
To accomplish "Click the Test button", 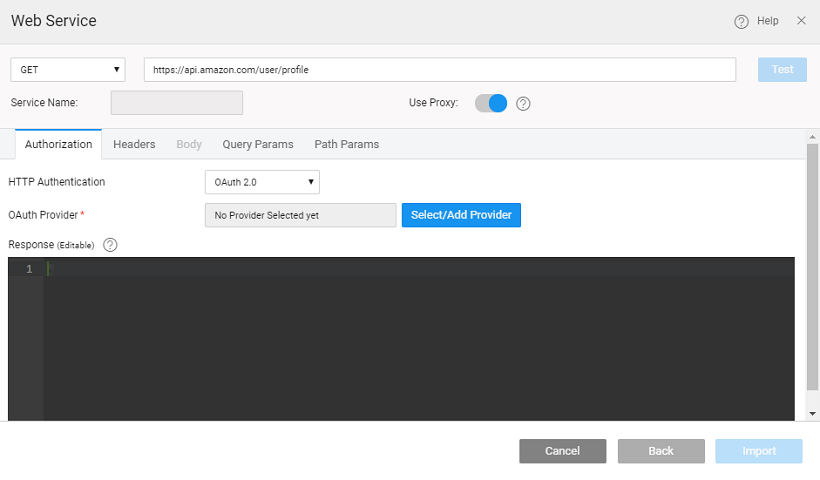I will click(782, 69).
